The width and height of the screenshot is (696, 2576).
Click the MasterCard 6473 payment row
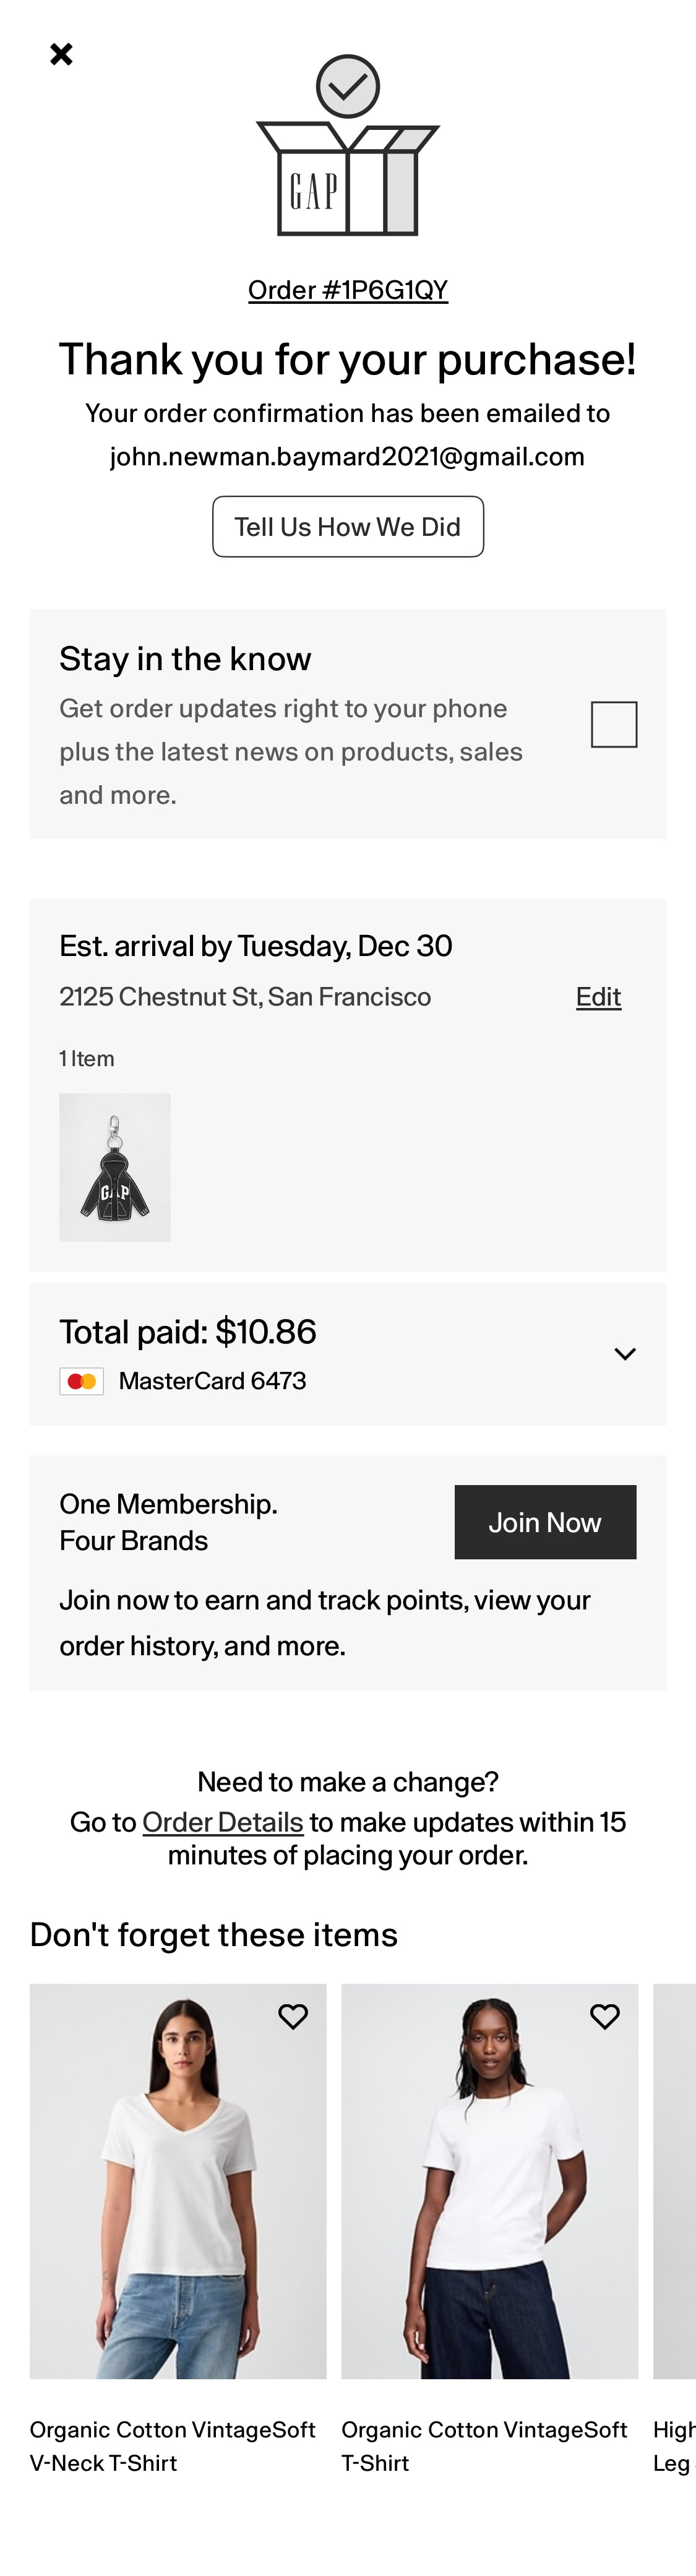pos(213,1380)
